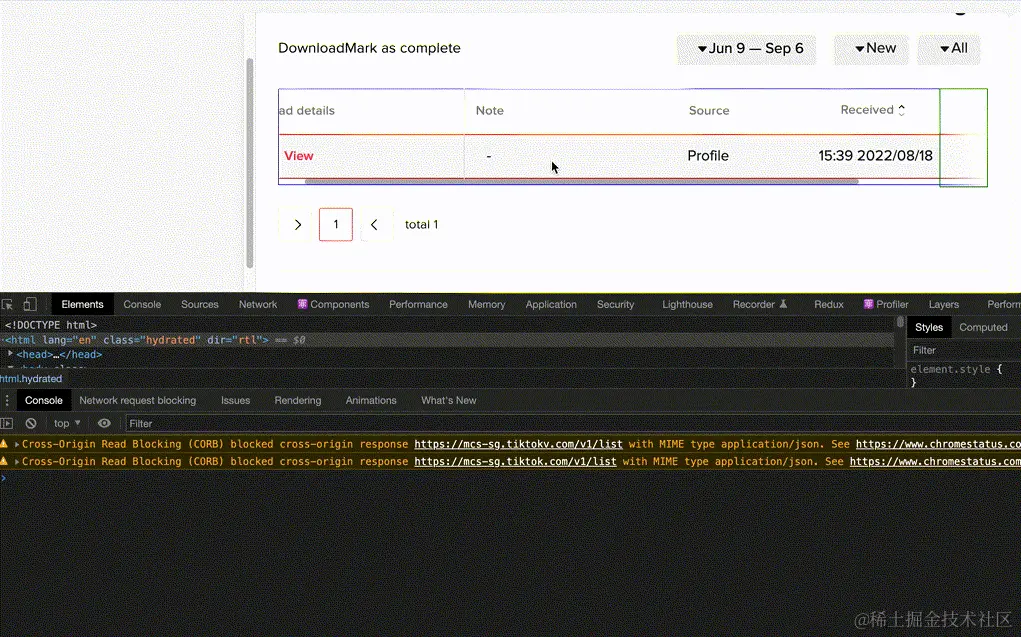Viewport: 1021px width, 637px height.
Task: Select page 1 pagination button
Action: coord(336,225)
